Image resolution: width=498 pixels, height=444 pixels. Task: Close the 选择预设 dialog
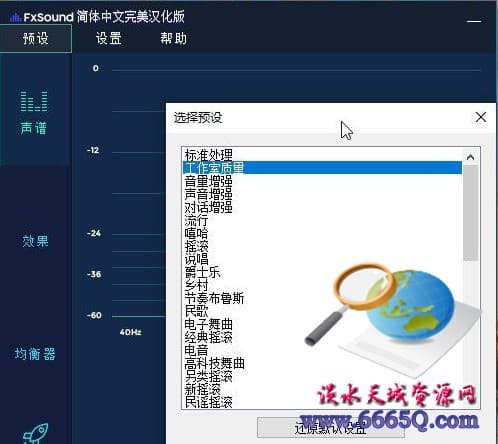pos(481,117)
